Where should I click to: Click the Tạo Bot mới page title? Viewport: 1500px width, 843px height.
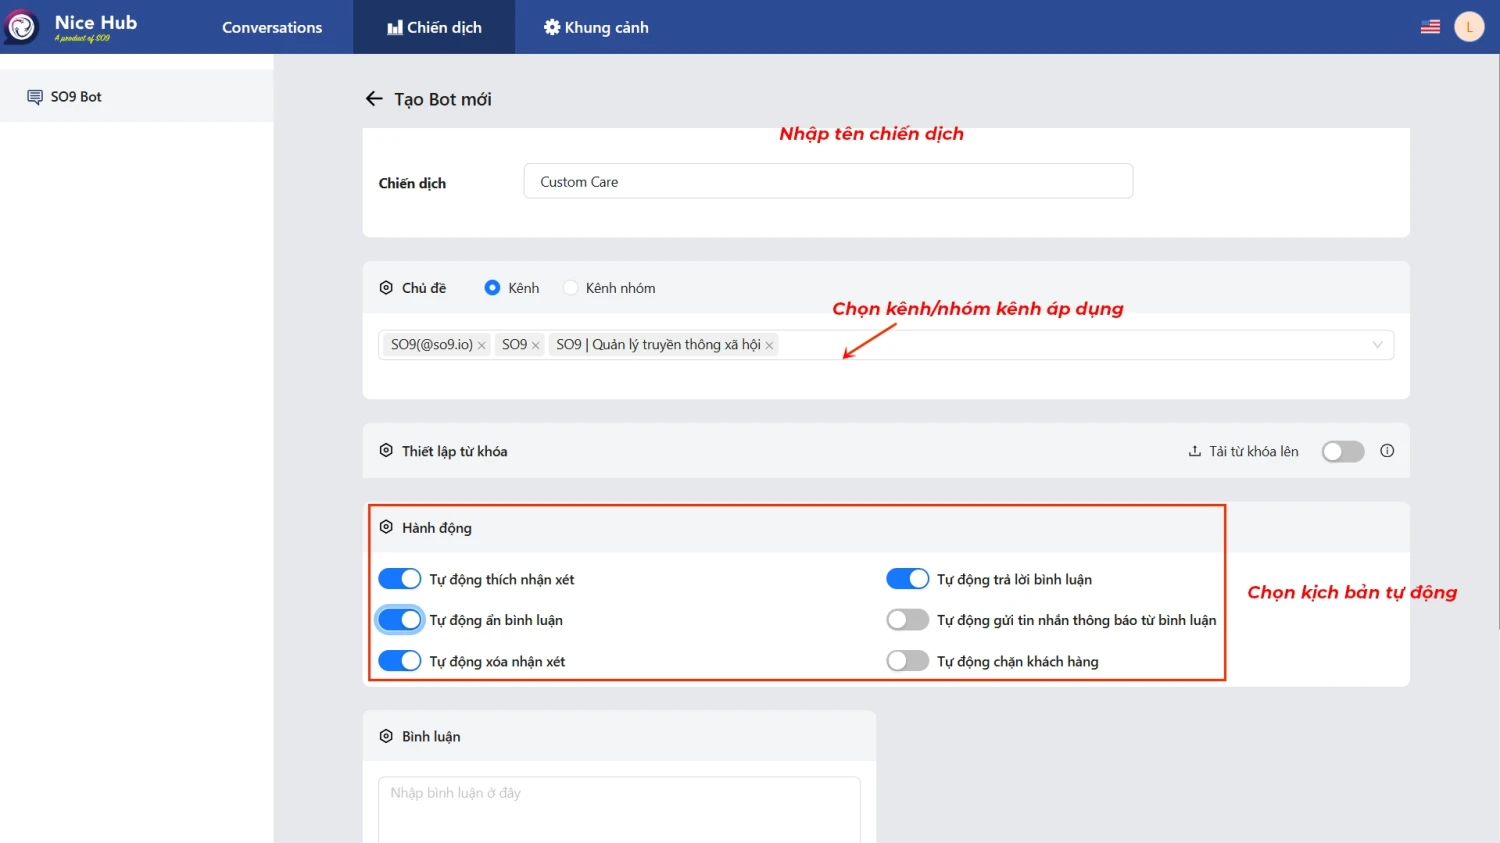[443, 99]
